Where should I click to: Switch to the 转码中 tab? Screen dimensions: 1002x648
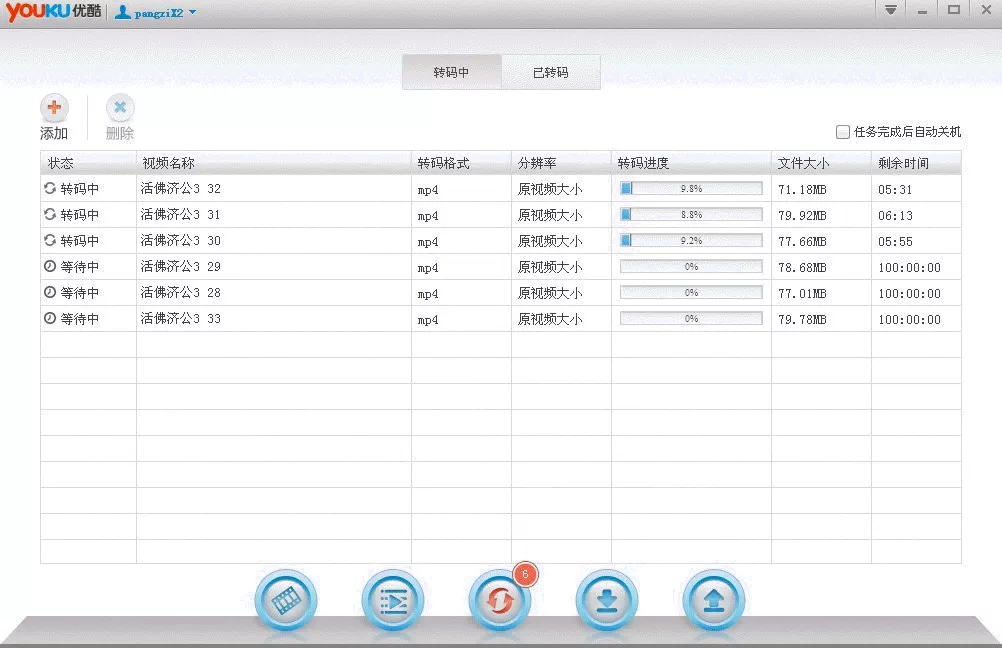coord(452,72)
